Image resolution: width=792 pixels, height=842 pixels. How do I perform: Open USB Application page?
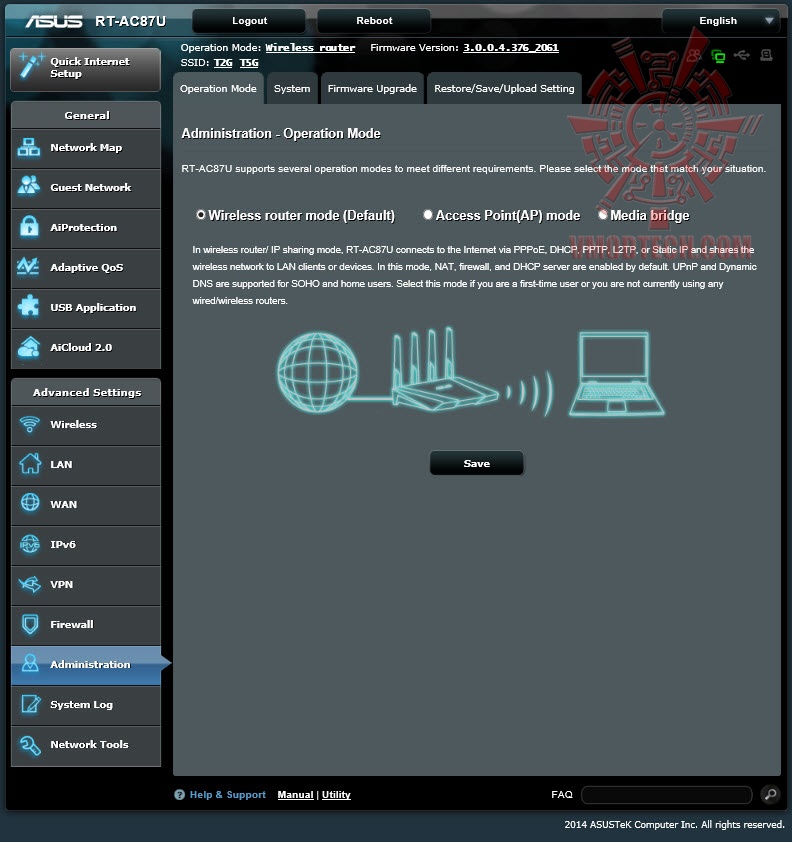tap(85, 308)
